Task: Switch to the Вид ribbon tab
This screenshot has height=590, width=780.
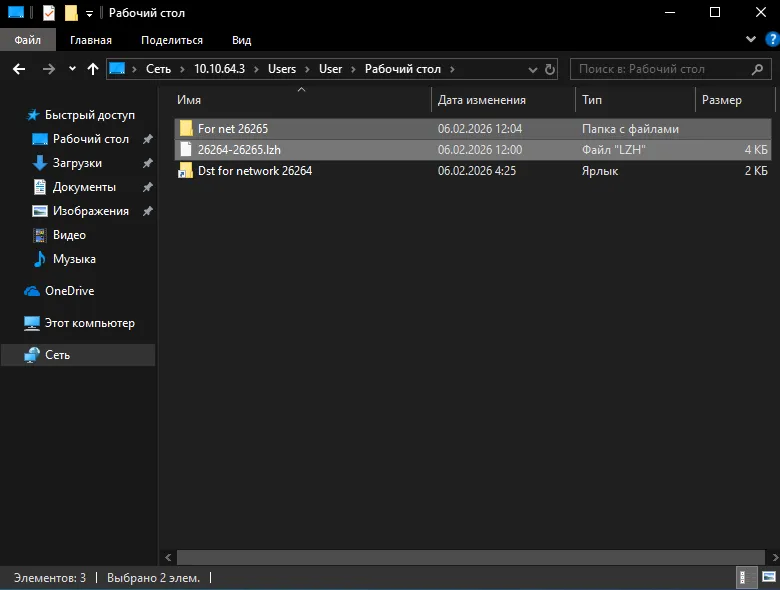Action: (241, 40)
